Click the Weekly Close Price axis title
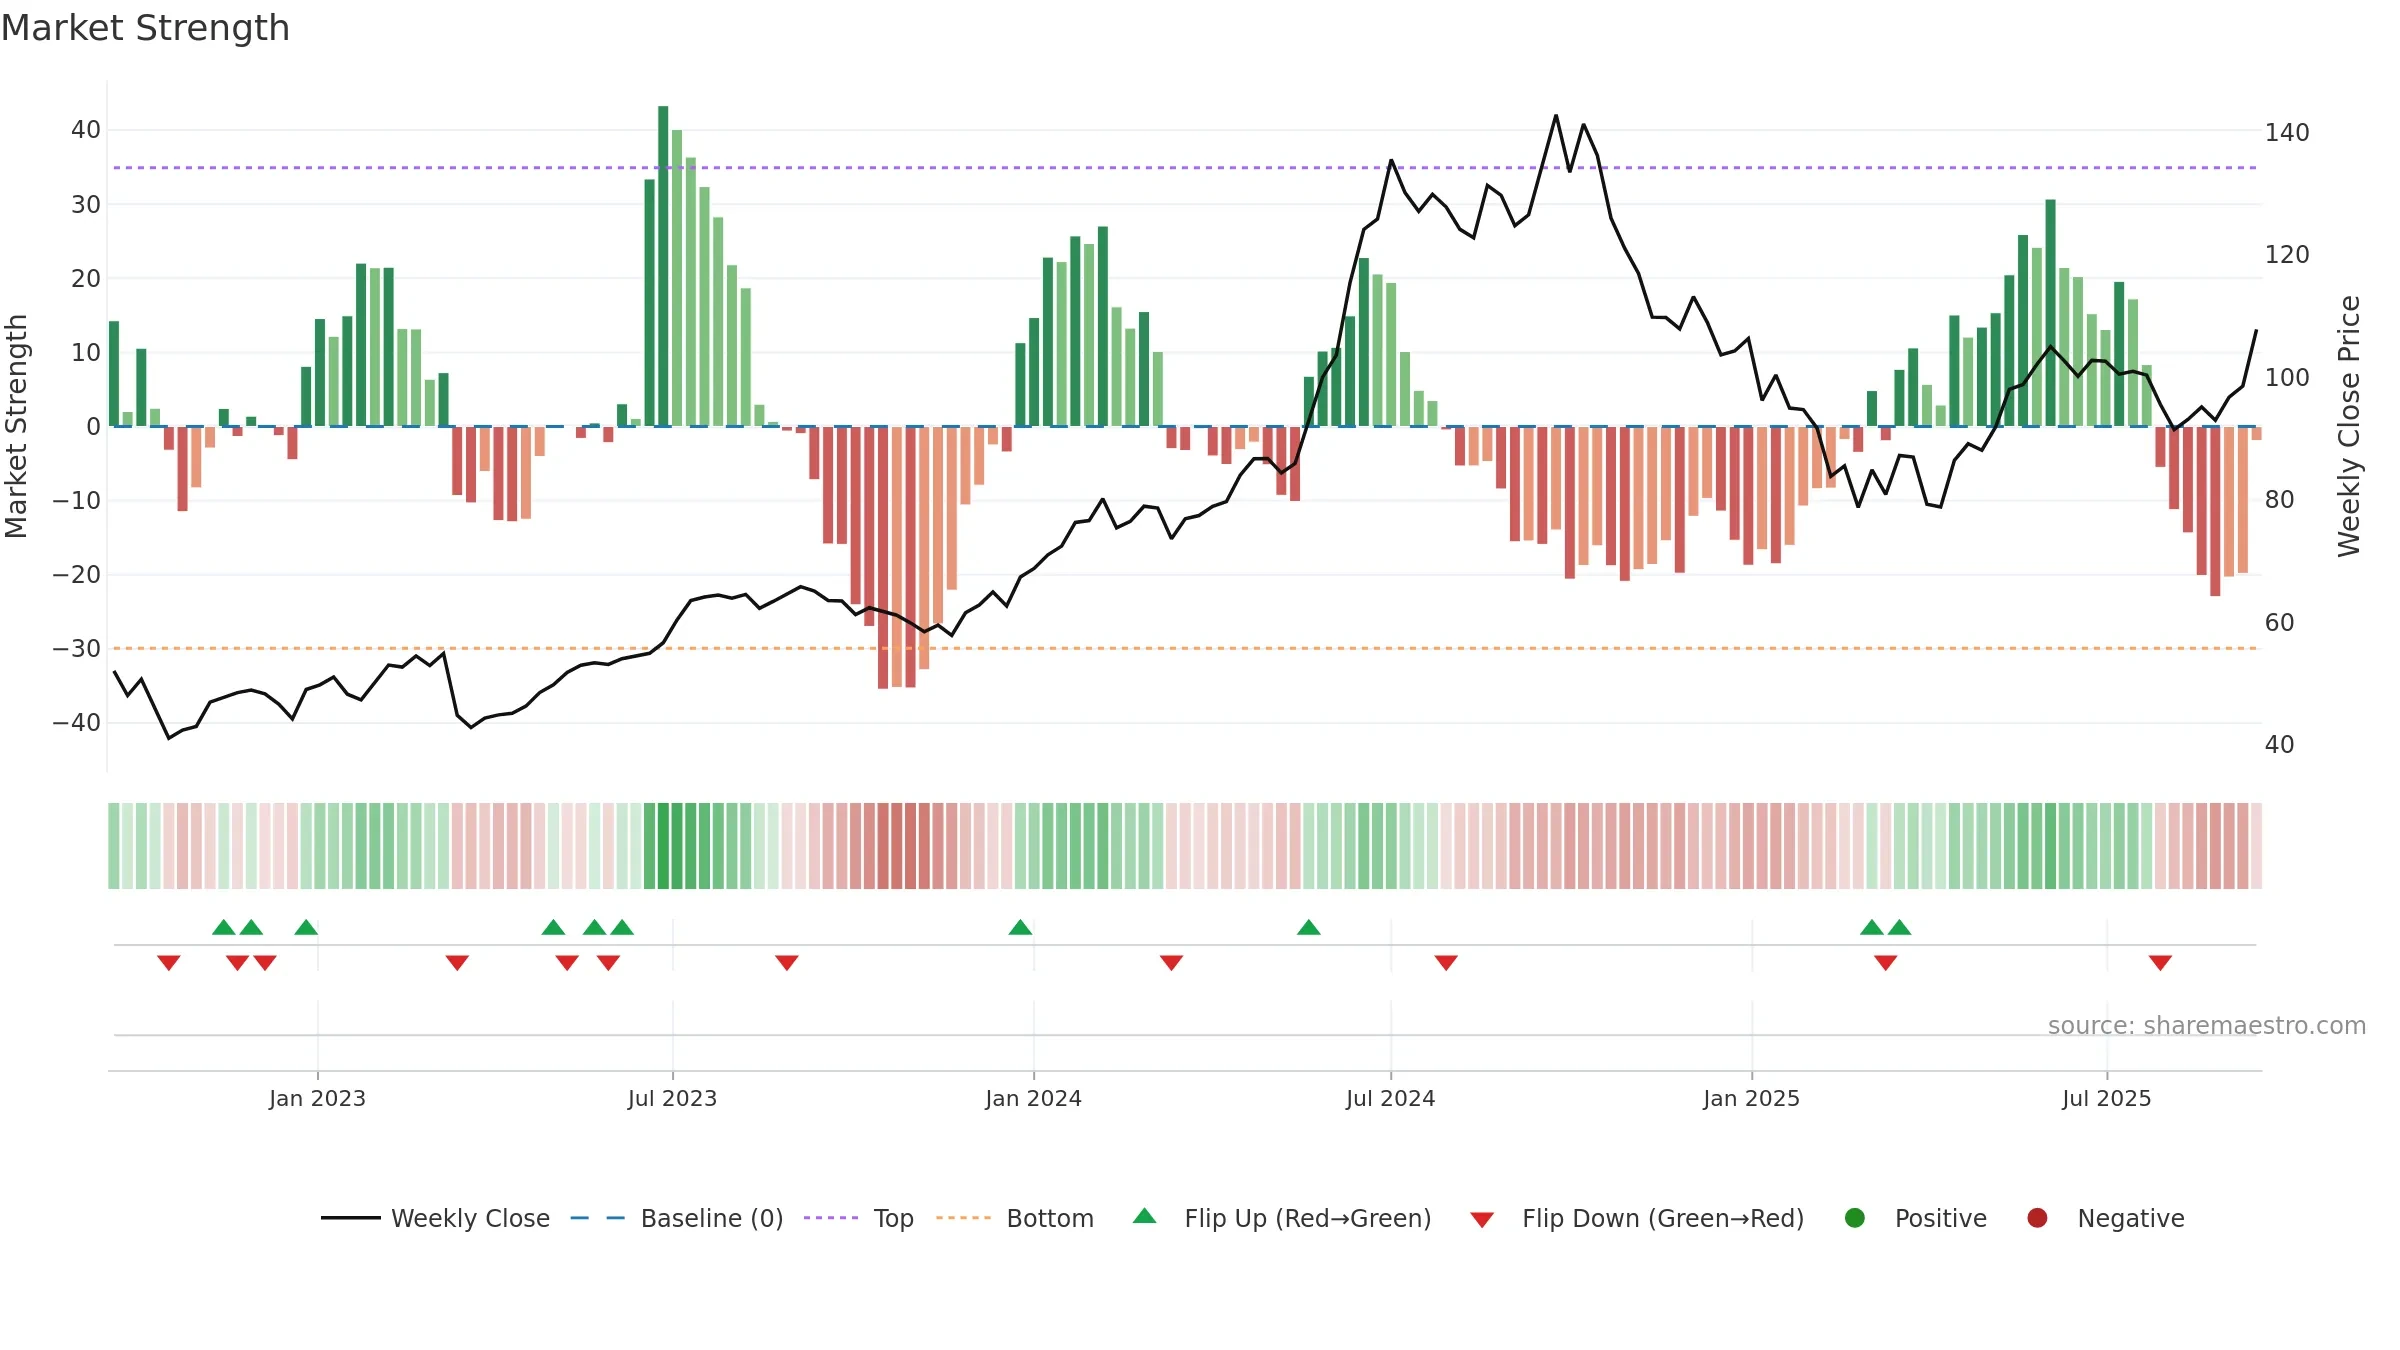 2349,426
